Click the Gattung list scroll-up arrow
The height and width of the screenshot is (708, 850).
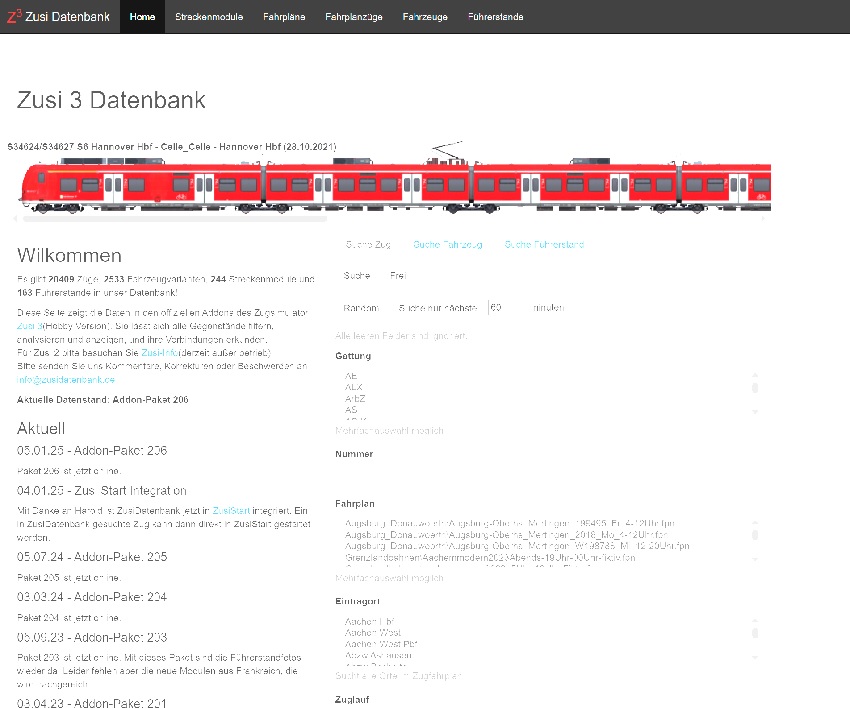point(755,374)
